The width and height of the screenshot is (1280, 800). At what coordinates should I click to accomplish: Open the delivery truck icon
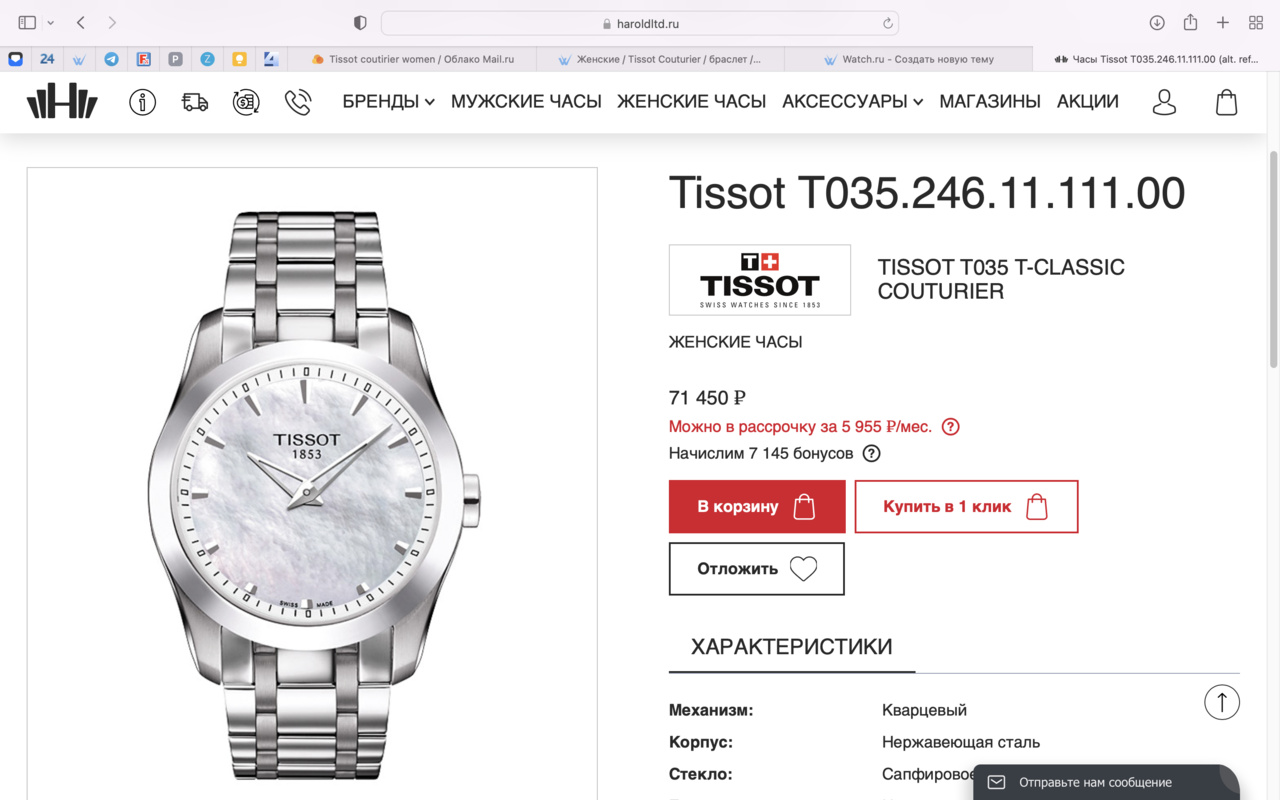pos(195,102)
